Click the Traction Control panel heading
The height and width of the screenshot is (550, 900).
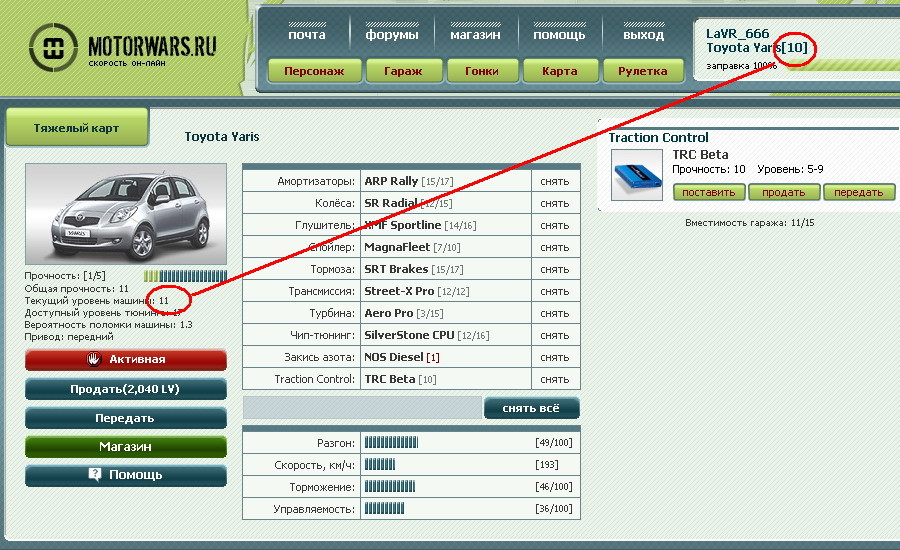point(658,138)
